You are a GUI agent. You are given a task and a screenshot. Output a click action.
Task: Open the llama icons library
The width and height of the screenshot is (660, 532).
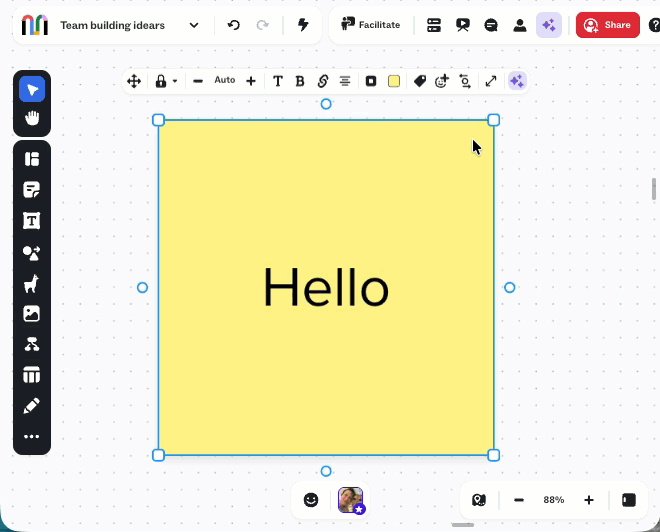pos(32,283)
